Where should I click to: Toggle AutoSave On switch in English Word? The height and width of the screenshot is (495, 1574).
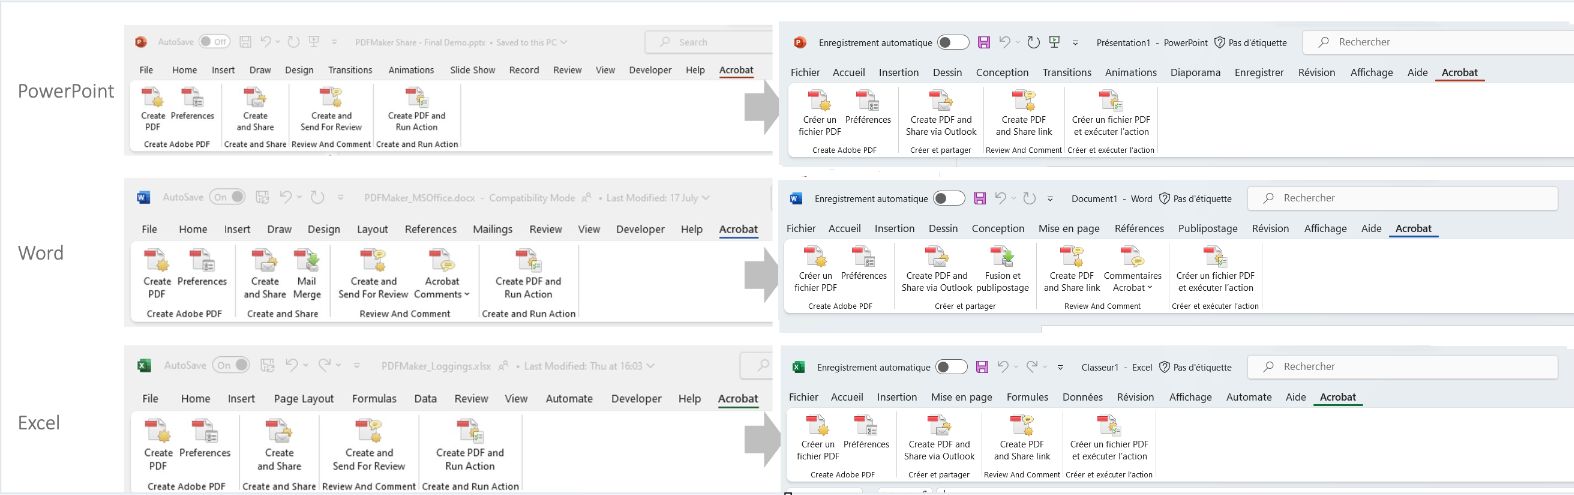(227, 197)
